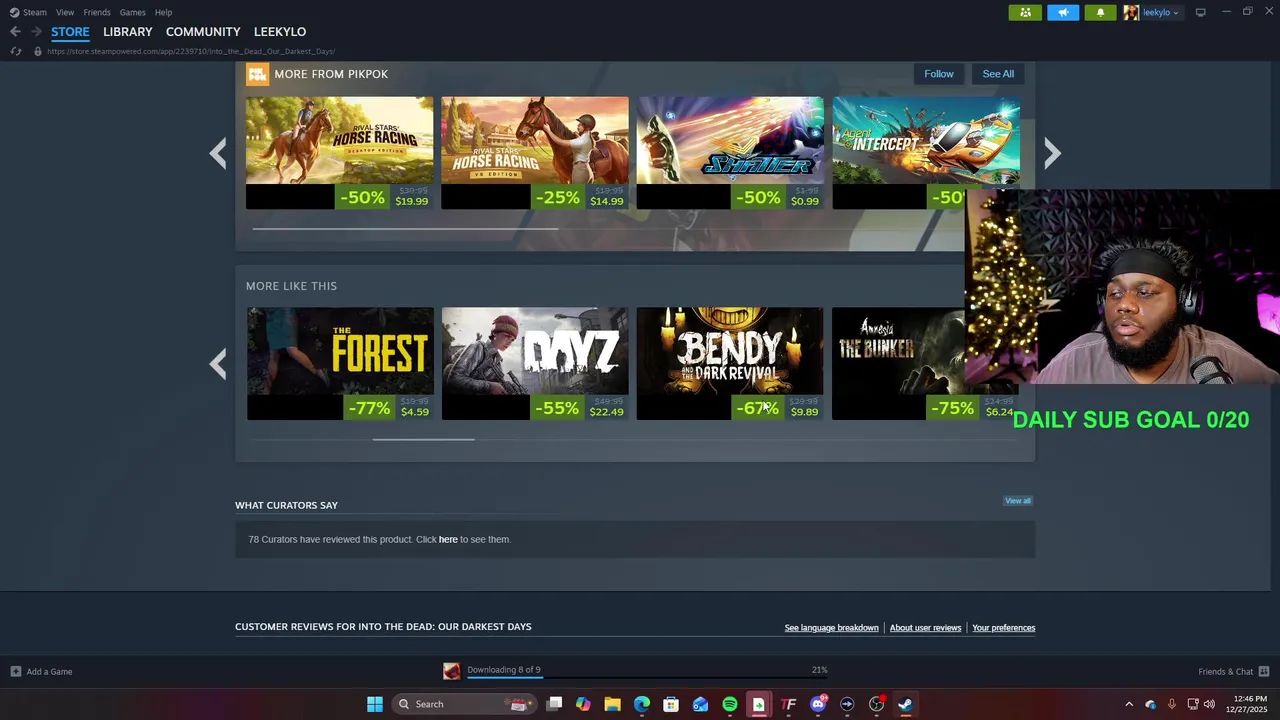1280x720 pixels.
Task: Open the Shatter game thumbnail
Action: (730, 153)
